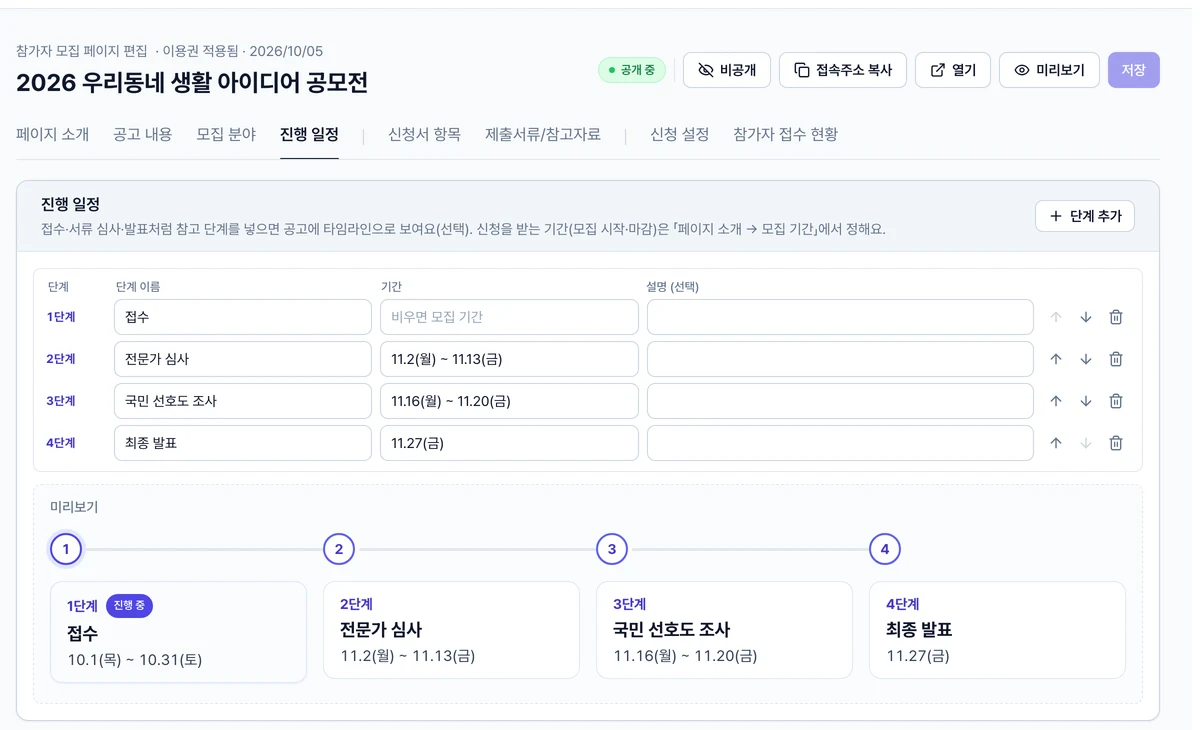
Task: Edit the 최종 발표 name field
Action: [x=243, y=443]
